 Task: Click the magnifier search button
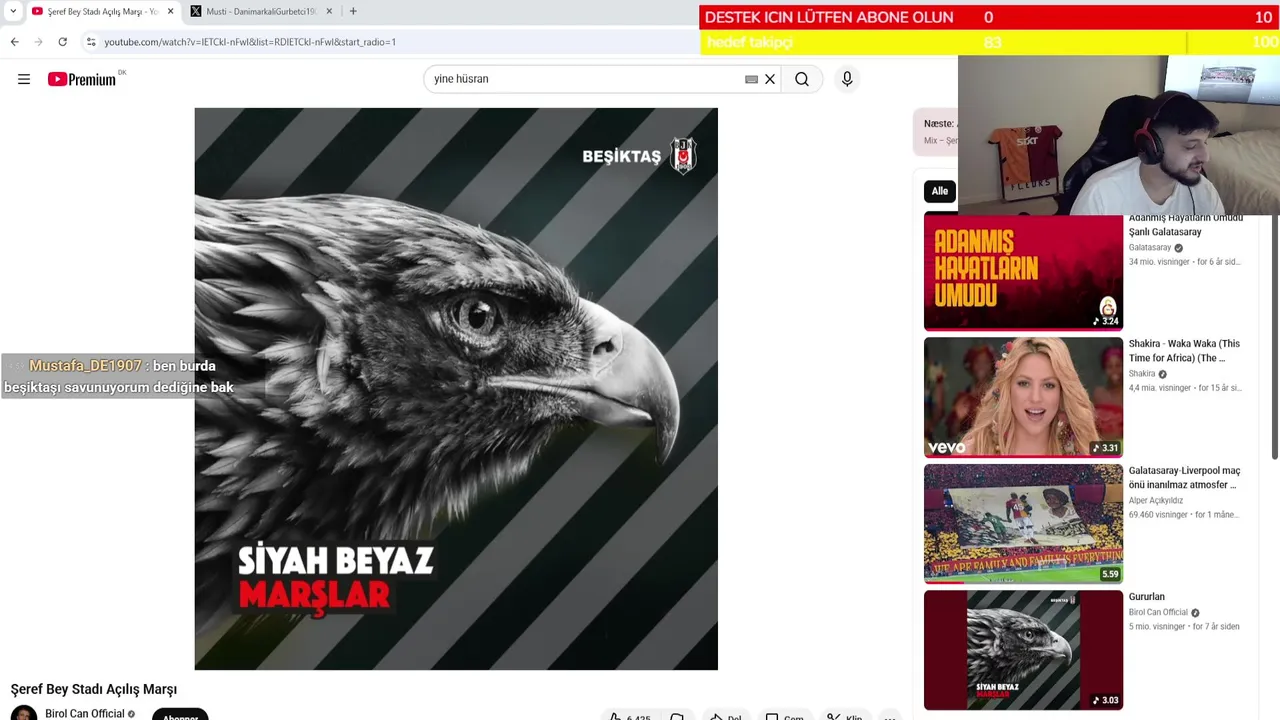[802, 79]
